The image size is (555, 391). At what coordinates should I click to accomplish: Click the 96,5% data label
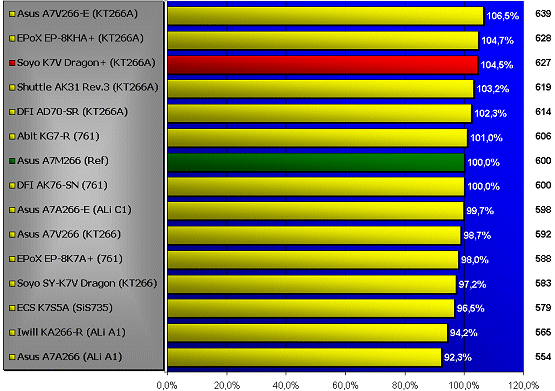click(x=470, y=309)
